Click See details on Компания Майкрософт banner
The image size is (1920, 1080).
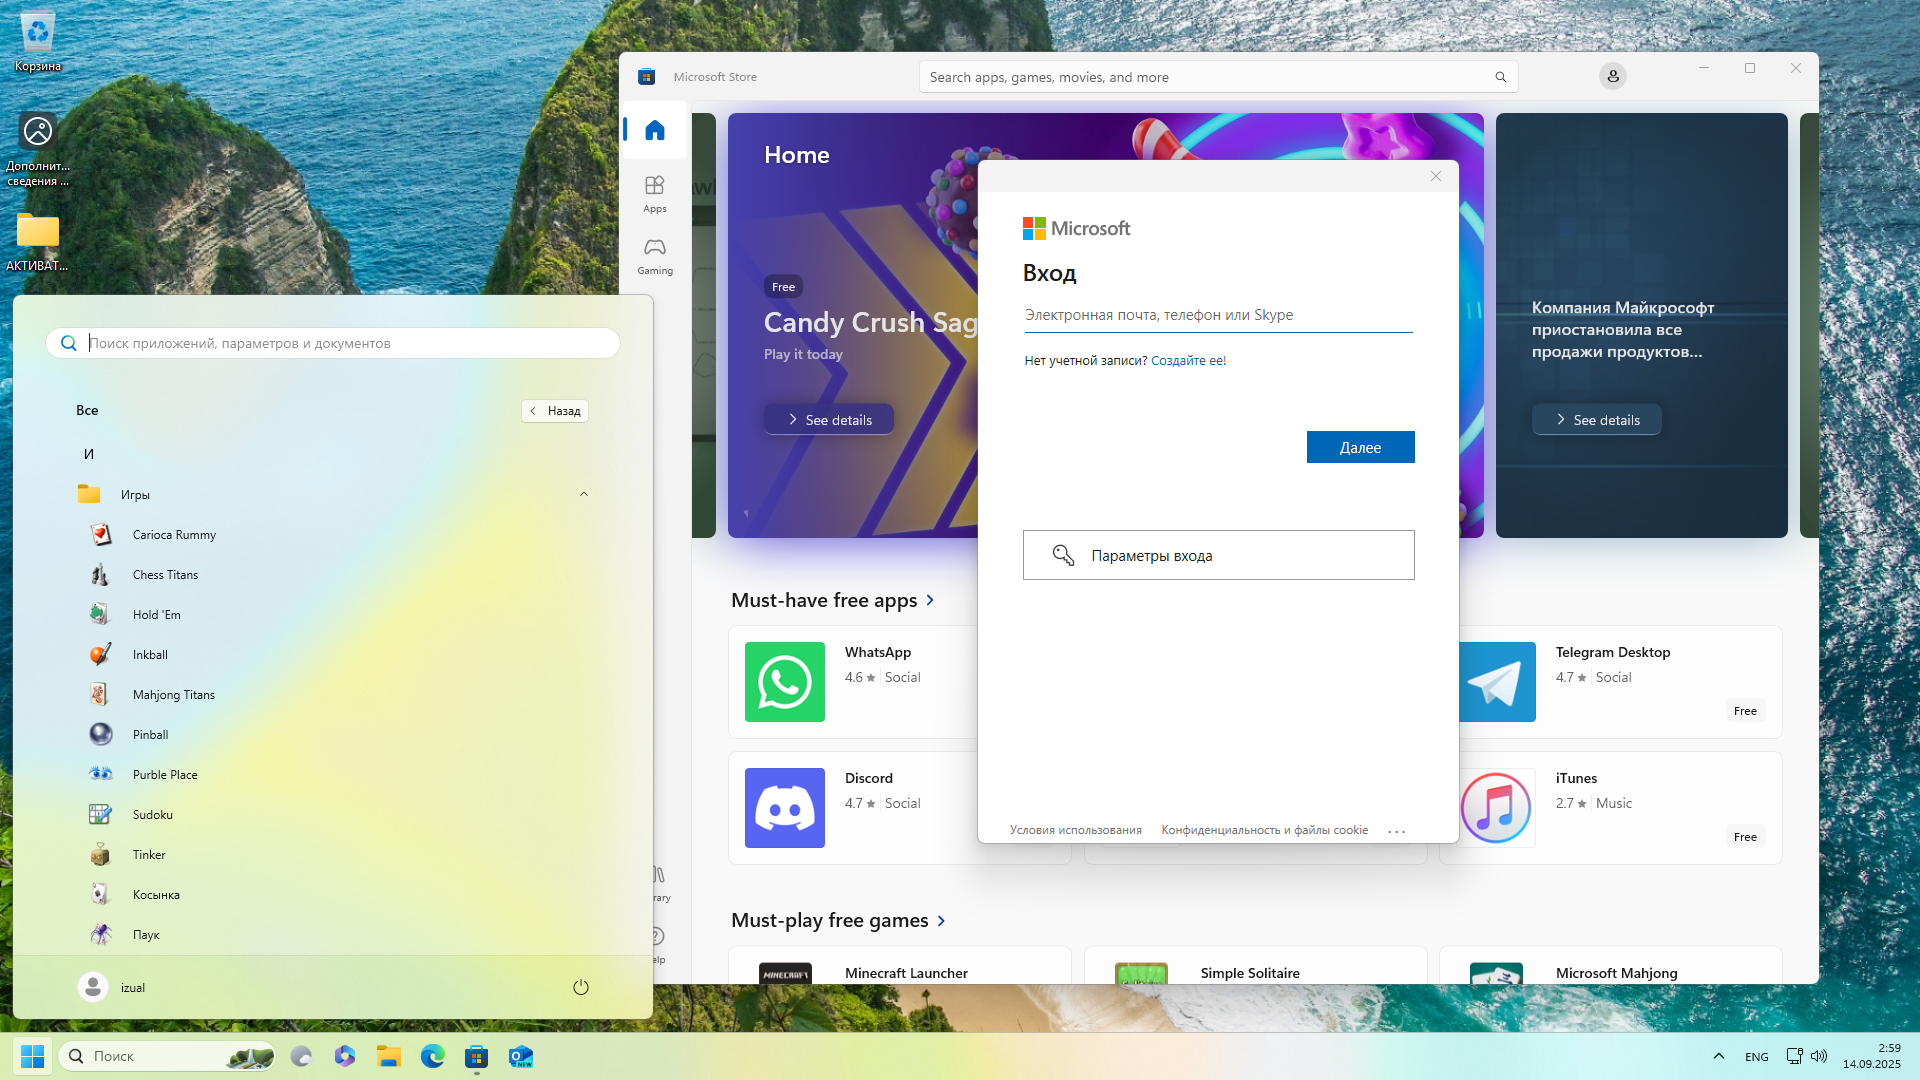pyautogui.click(x=1597, y=420)
